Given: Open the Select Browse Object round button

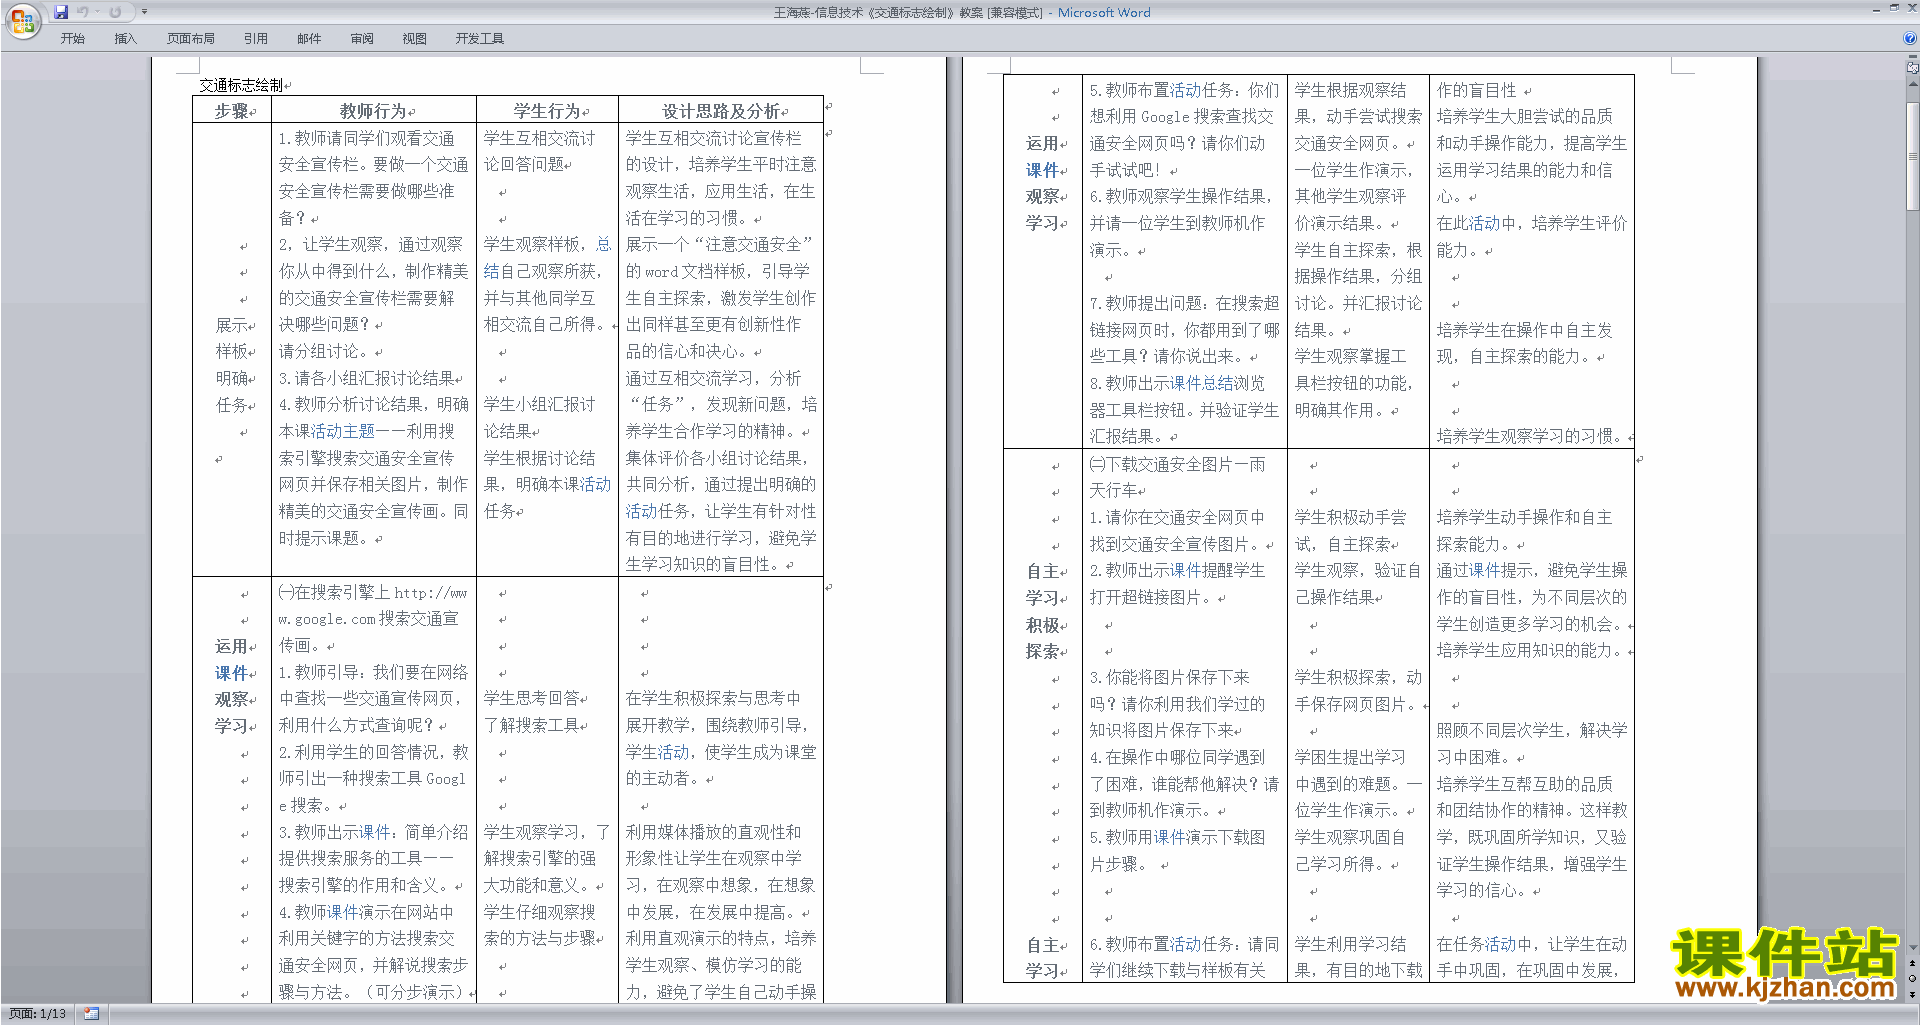Looking at the screenshot, I should click(1912, 978).
